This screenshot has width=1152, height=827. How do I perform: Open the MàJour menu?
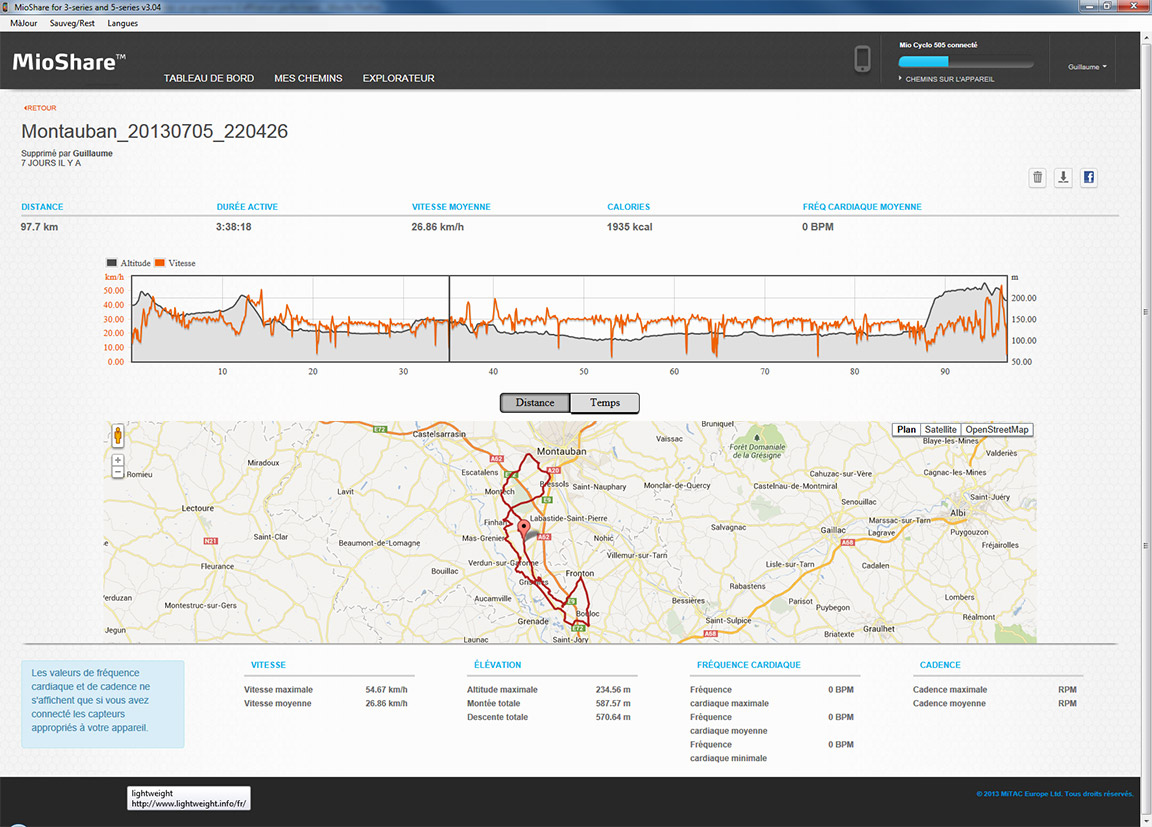click(24, 23)
